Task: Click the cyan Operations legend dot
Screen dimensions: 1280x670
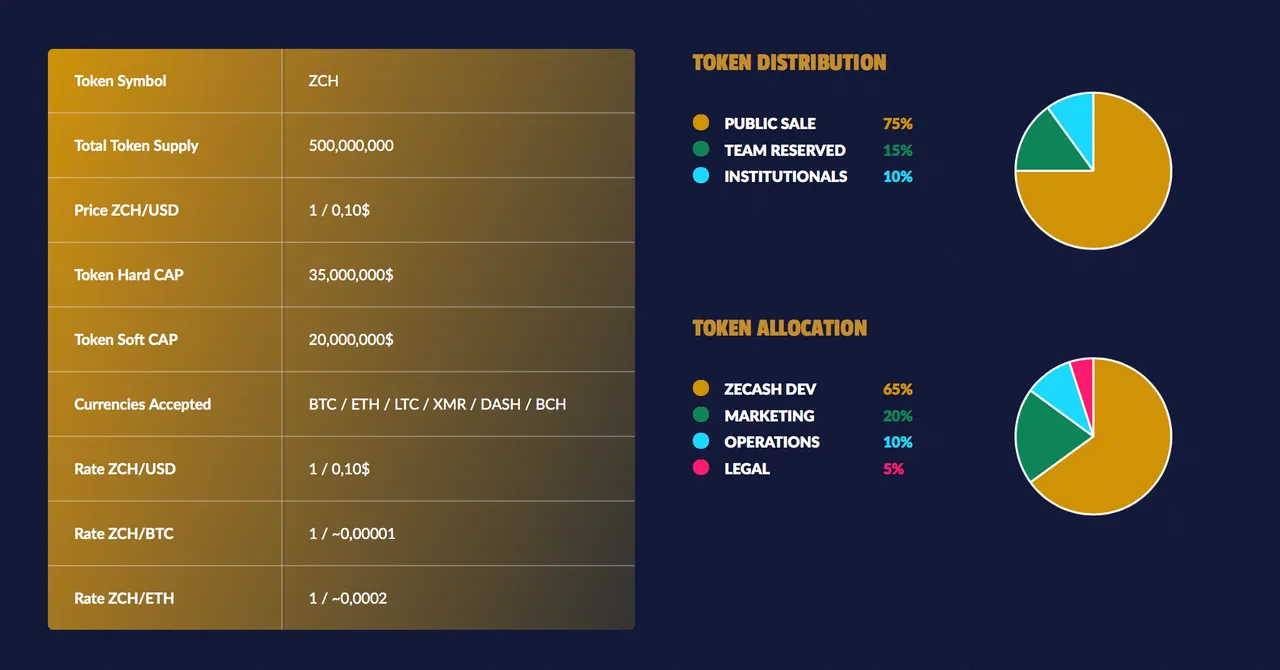Action: pyautogui.click(x=701, y=441)
